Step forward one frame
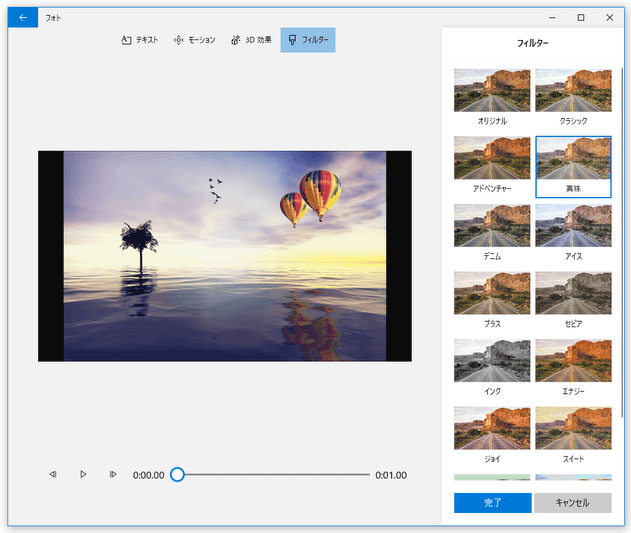 (x=113, y=474)
